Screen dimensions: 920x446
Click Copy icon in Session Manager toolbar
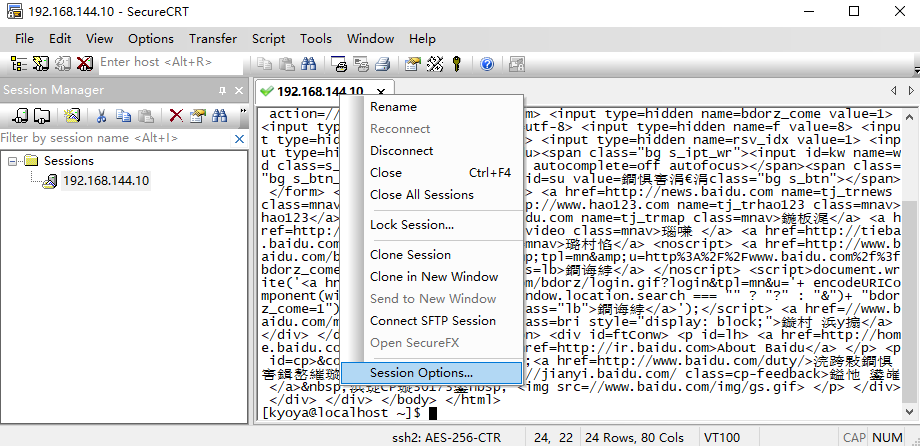pyautogui.click(x=123, y=115)
